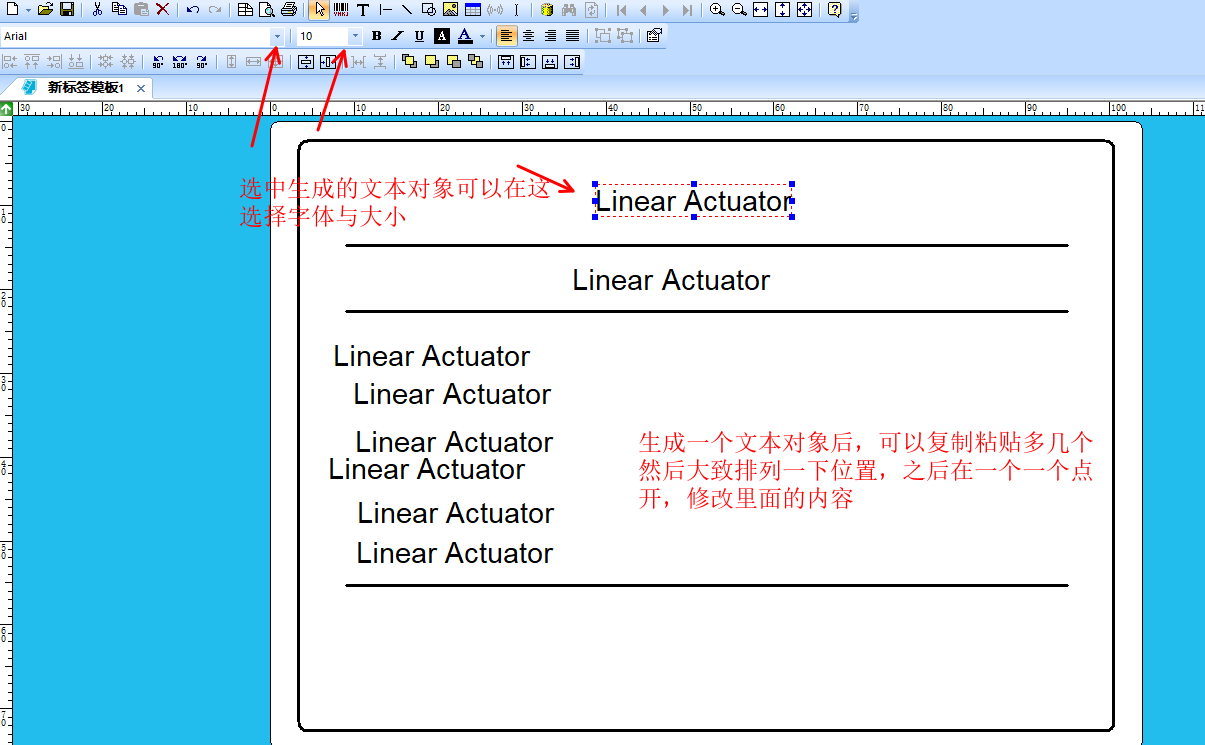Open the properties icon in the format bar
The image size is (1205, 745).
click(x=654, y=36)
